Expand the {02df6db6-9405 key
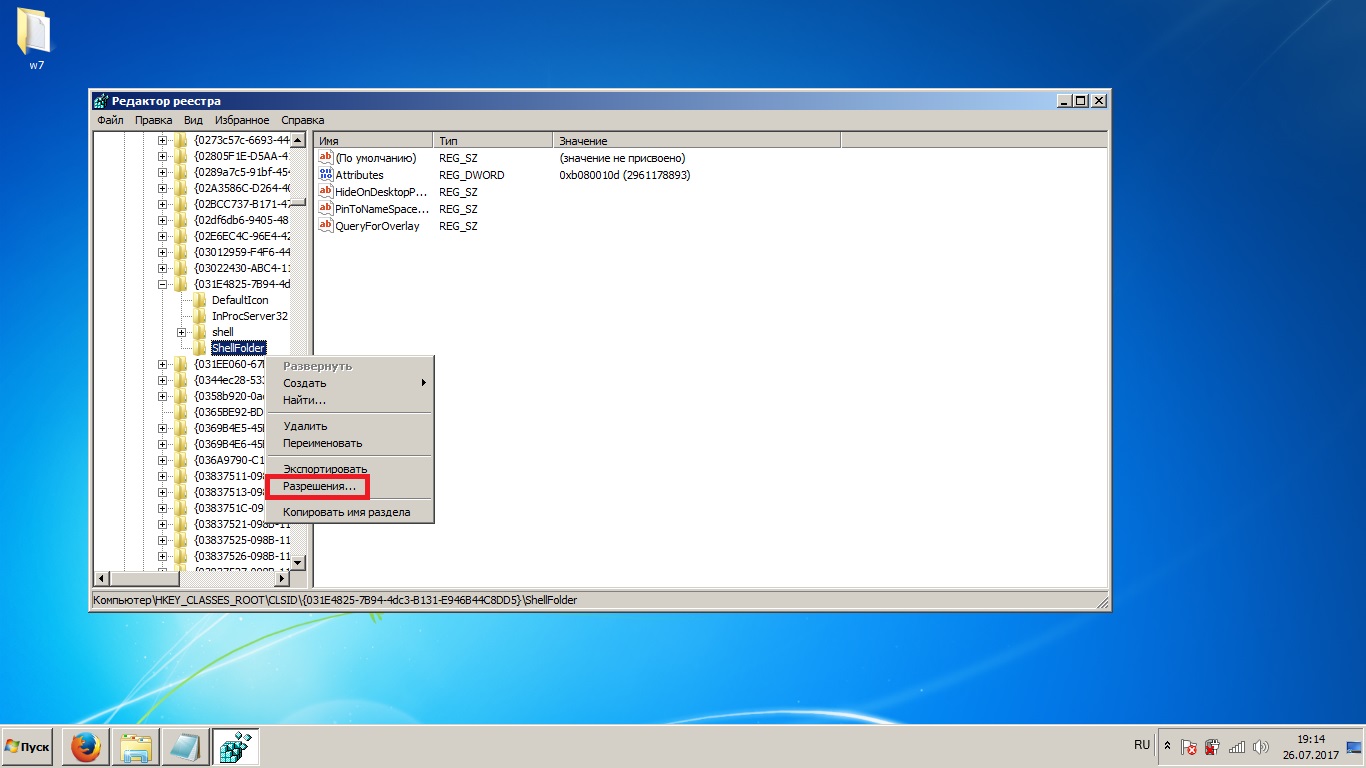This screenshot has height=768, width=1366. pos(162,220)
